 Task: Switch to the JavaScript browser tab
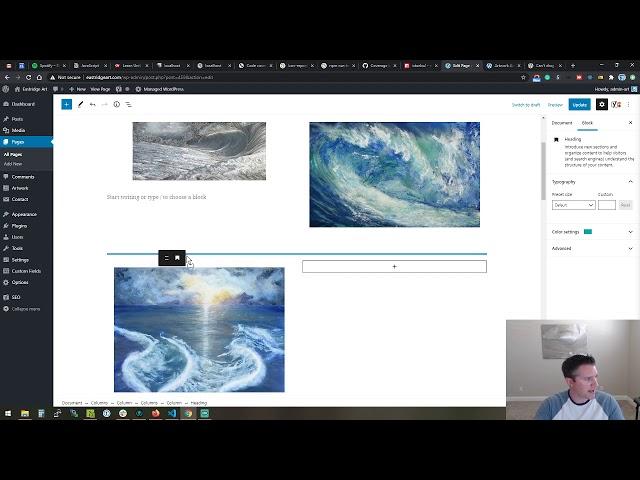point(90,65)
